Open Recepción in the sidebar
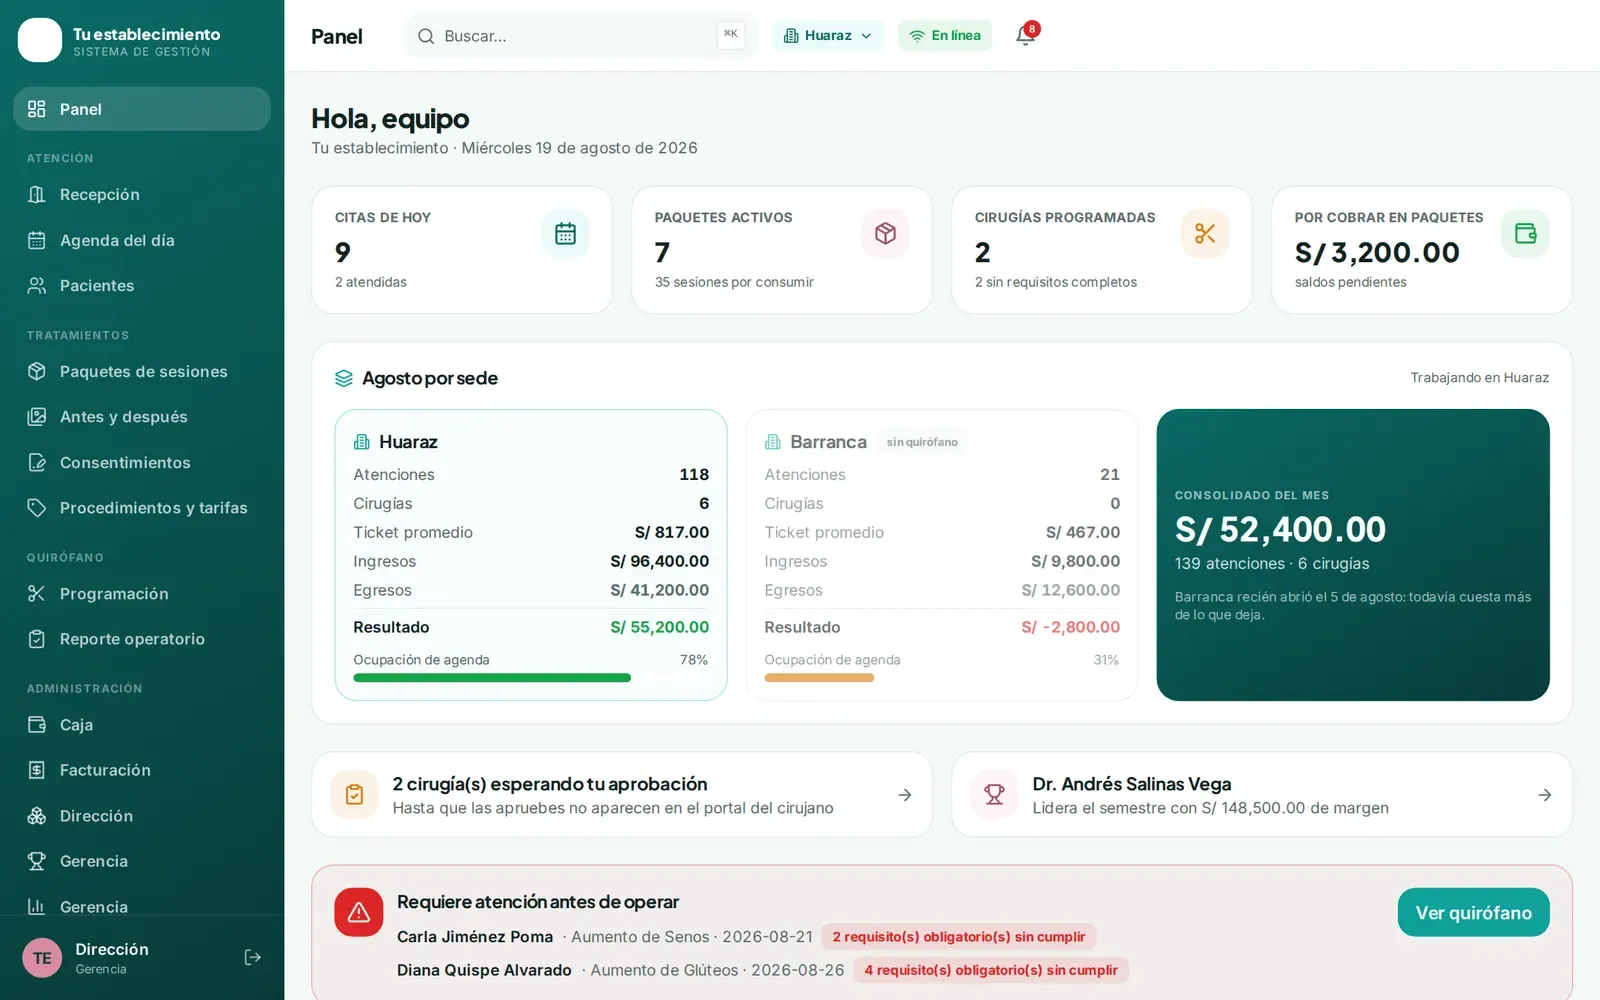The width and height of the screenshot is (1600, 1000). click(142, 194)
